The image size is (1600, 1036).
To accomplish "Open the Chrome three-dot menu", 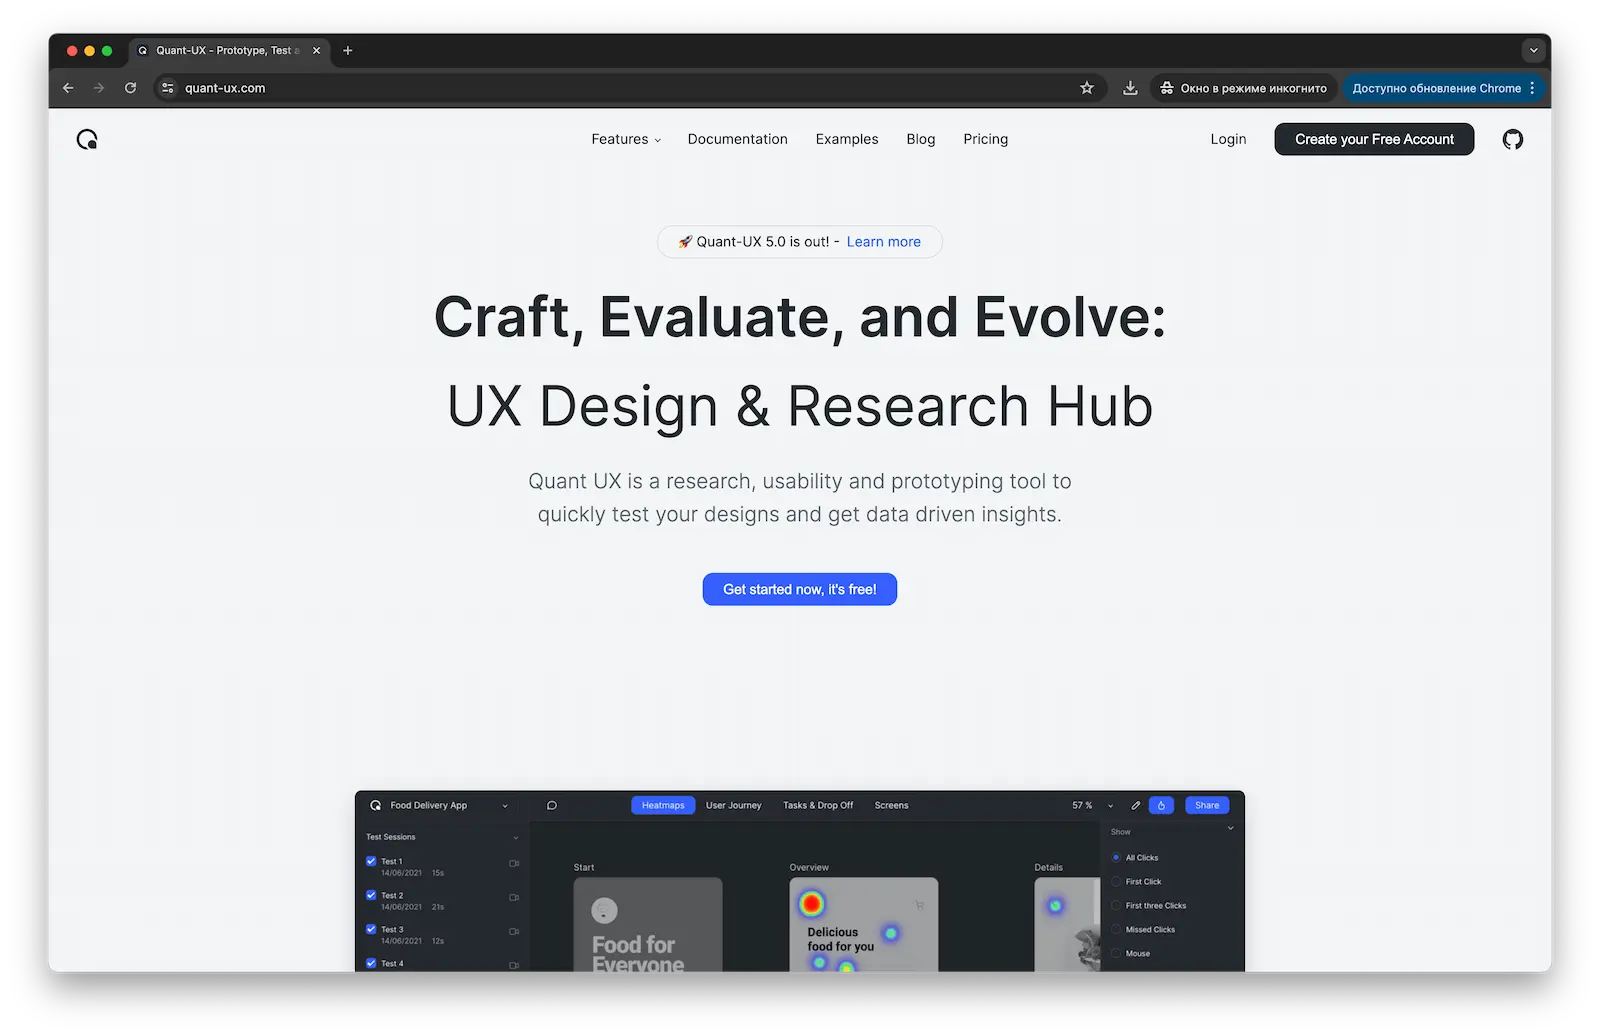I will (1532, 88).
